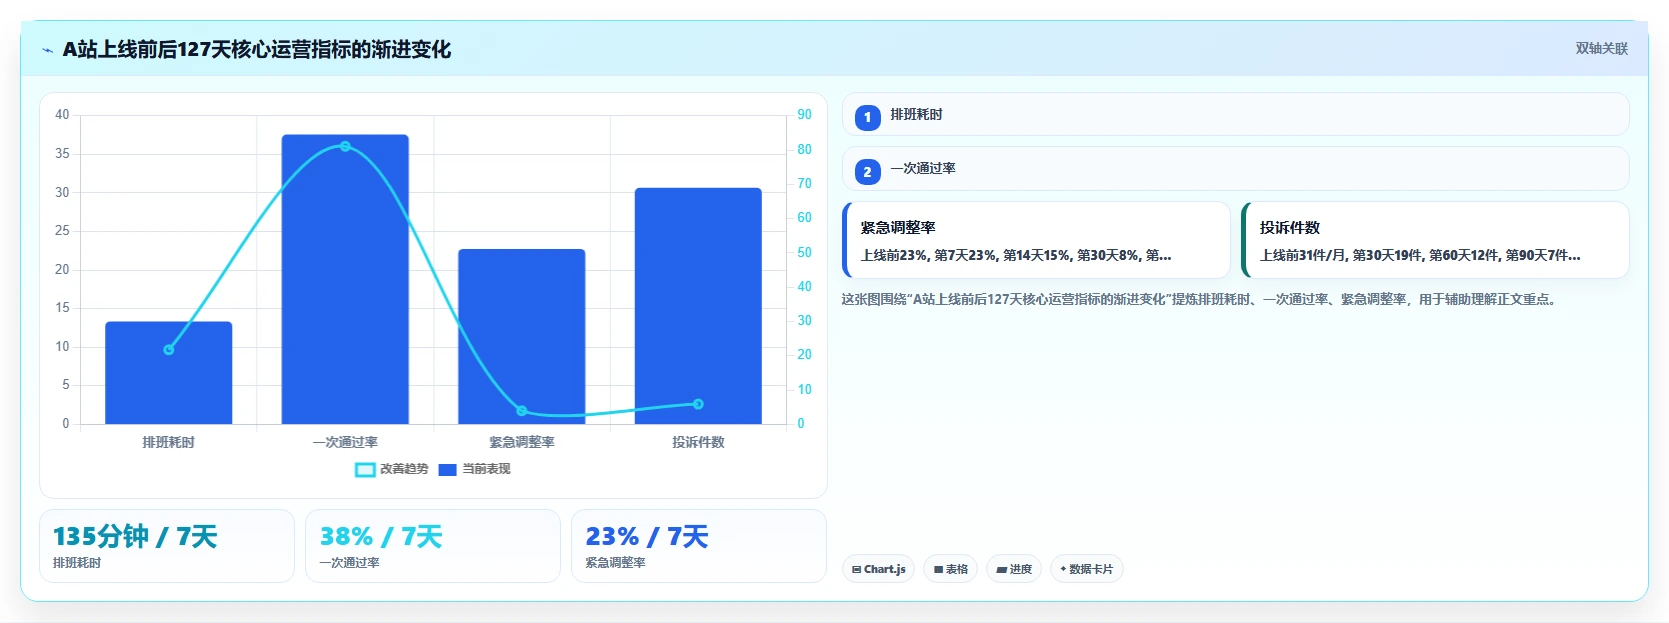The image size is (1669, 623).
Task: Click the 投诉件数 bar in chart
Action: (698, 306)
